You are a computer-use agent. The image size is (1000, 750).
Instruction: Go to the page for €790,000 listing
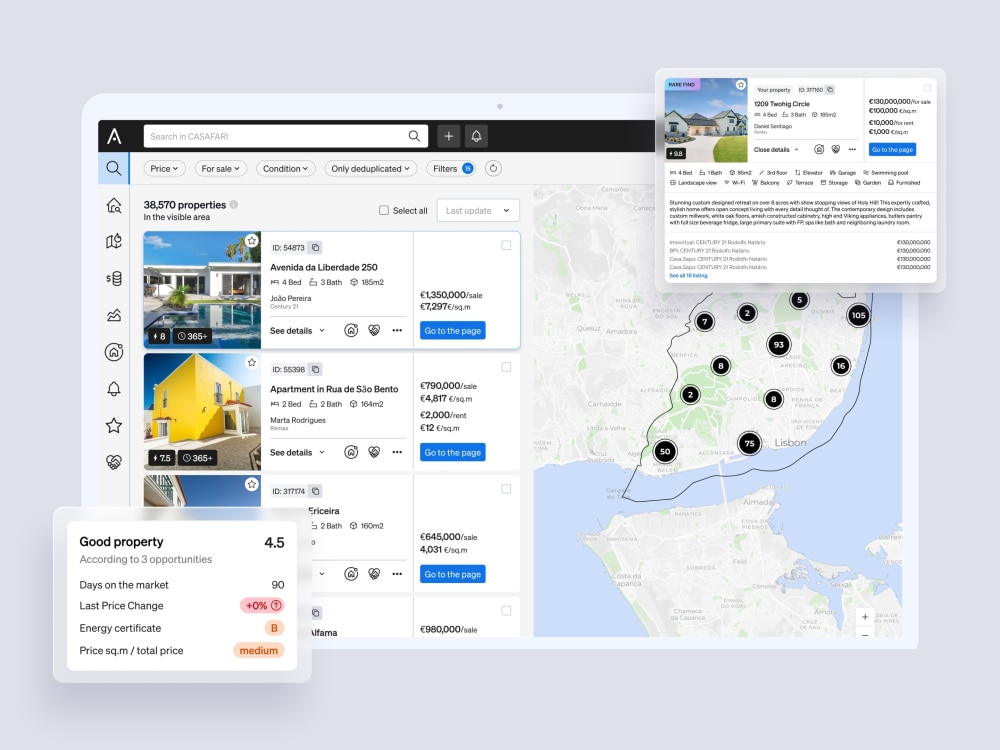pos(453,452)
